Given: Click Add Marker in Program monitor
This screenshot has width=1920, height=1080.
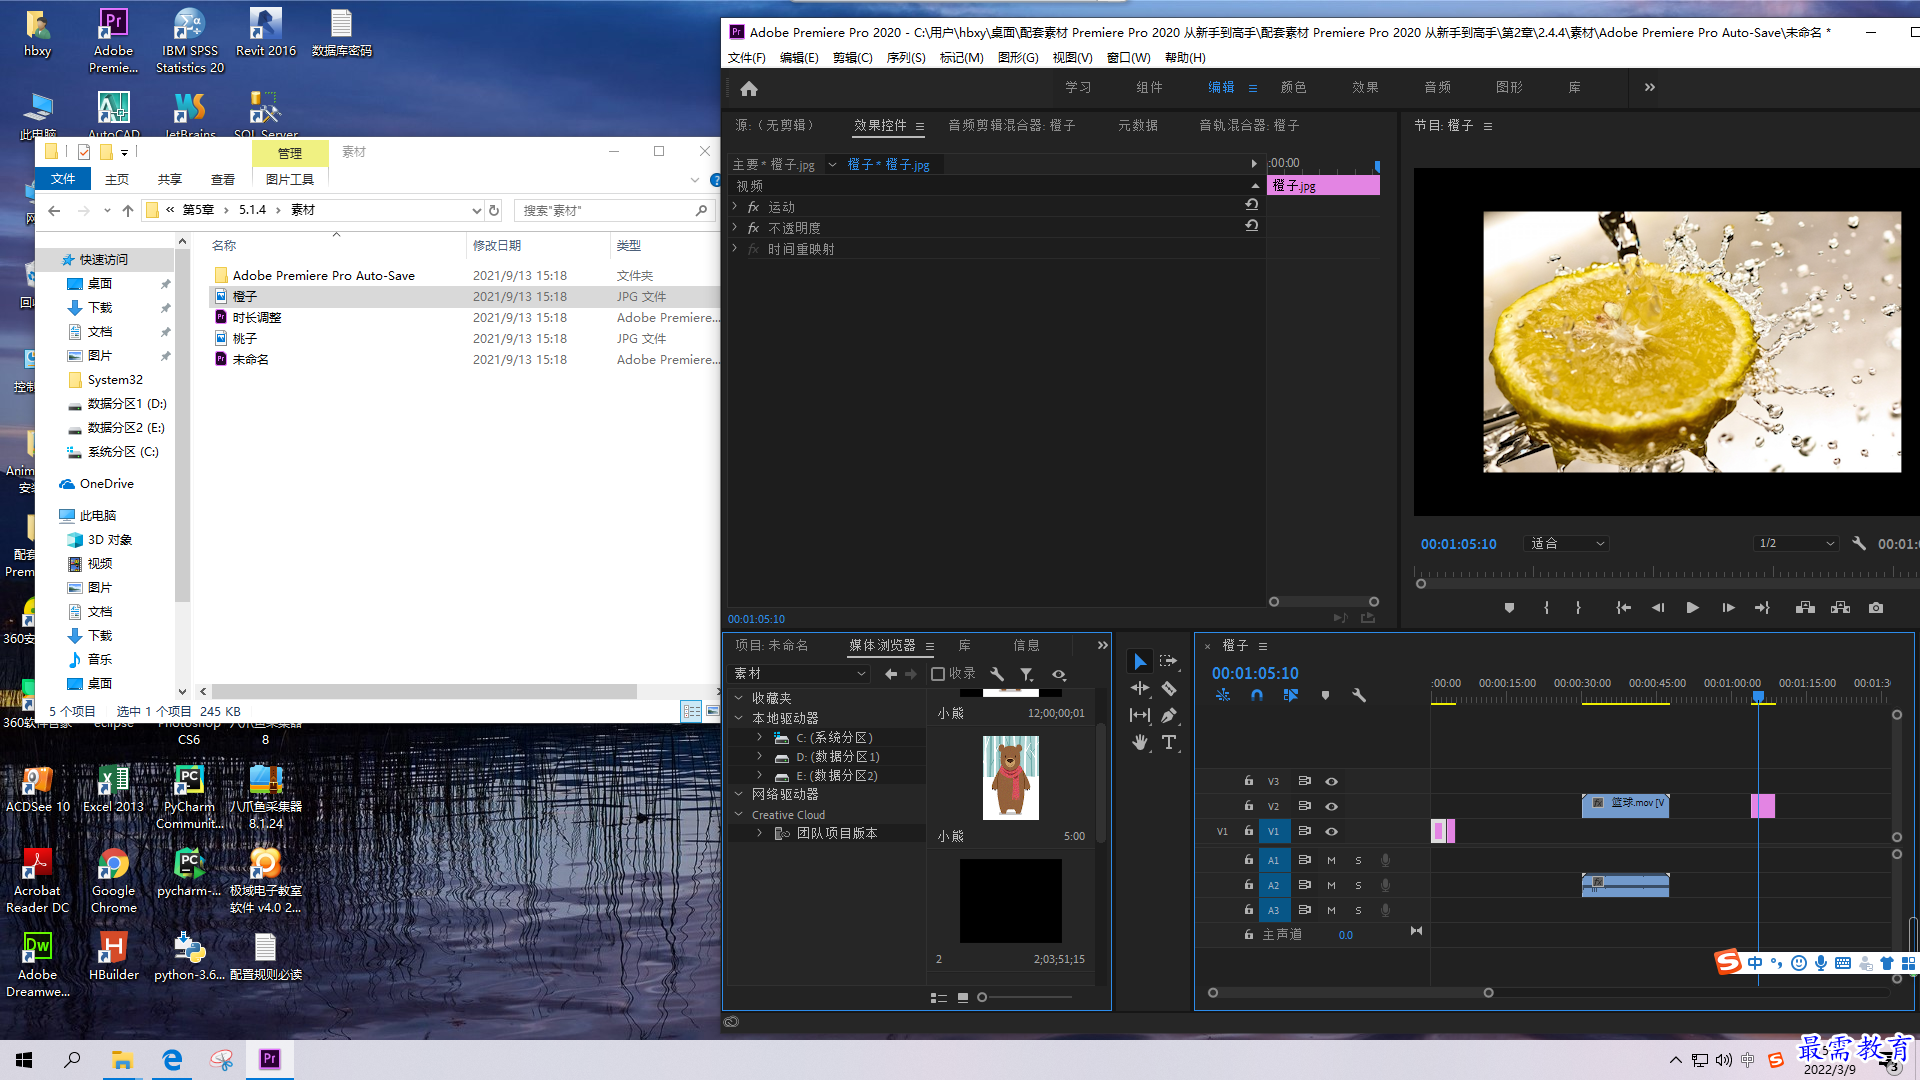Looking at the screenshot, I should click(1509, 608).
